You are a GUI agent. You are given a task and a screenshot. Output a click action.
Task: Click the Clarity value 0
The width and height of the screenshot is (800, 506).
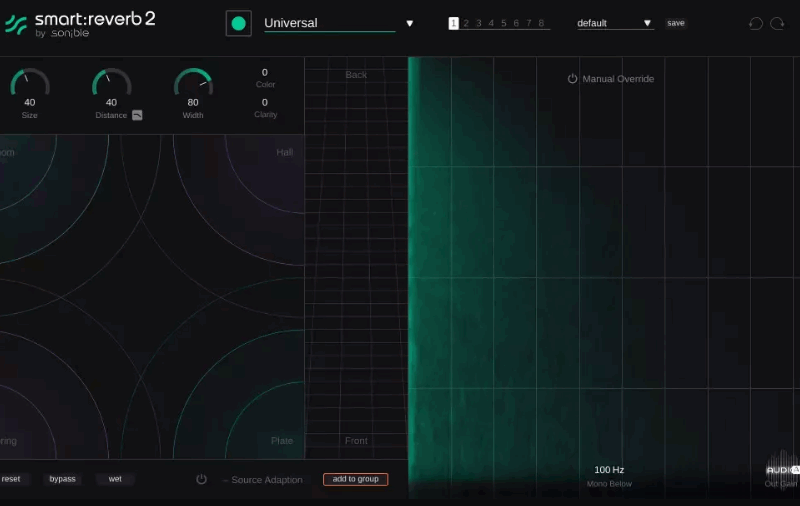tap(264, 103)
